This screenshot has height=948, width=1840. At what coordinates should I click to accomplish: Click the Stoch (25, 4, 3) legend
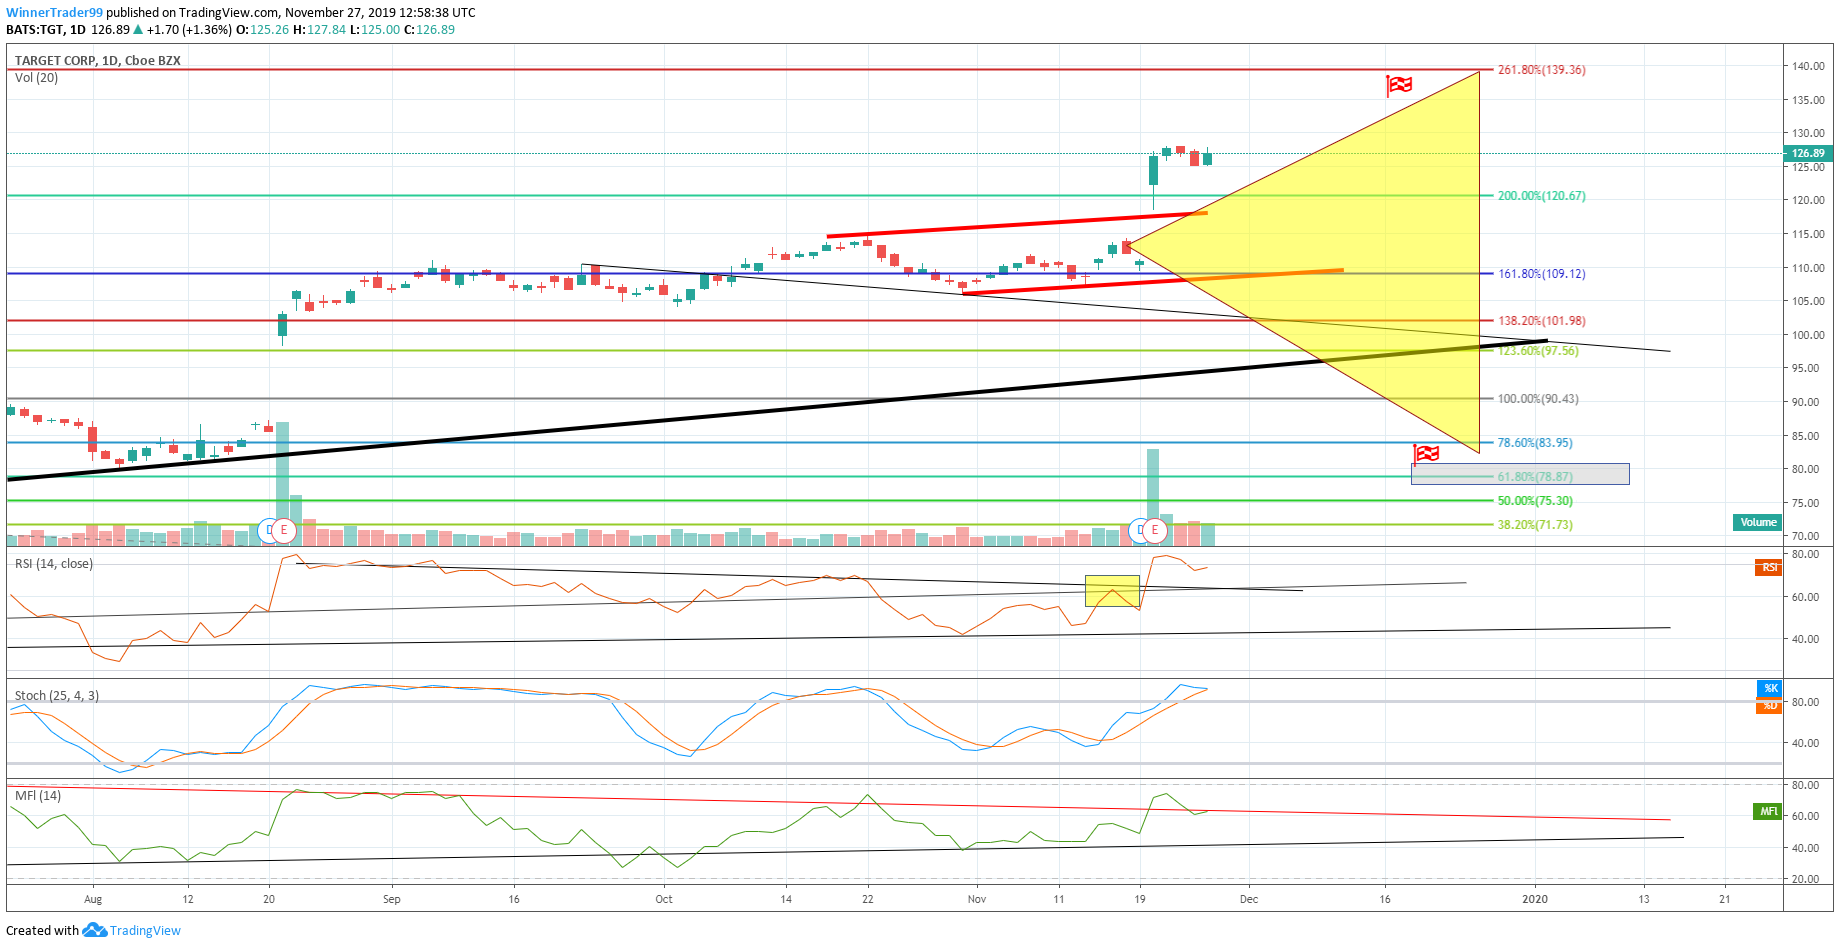pyautogui.click(x=56, y=696)
